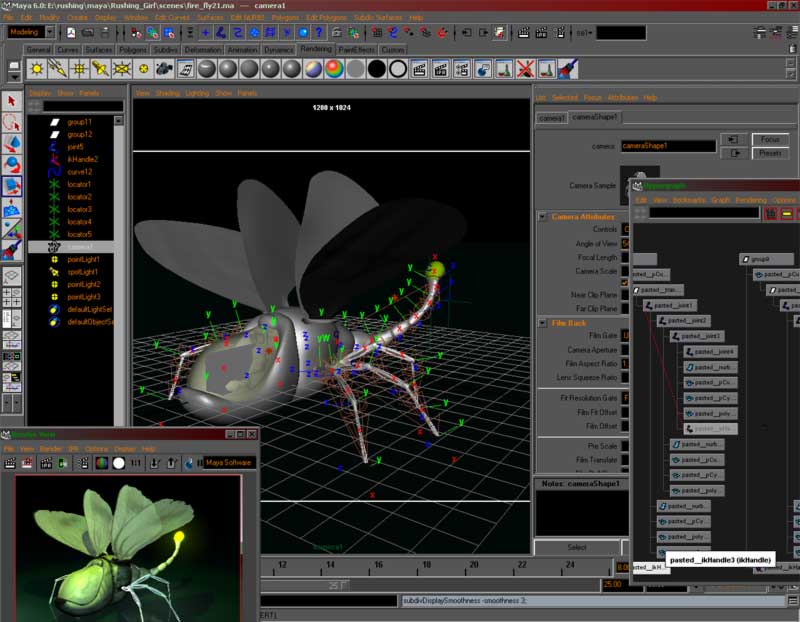
Task: Collapse the Film Back section
Action: point(542,323)
